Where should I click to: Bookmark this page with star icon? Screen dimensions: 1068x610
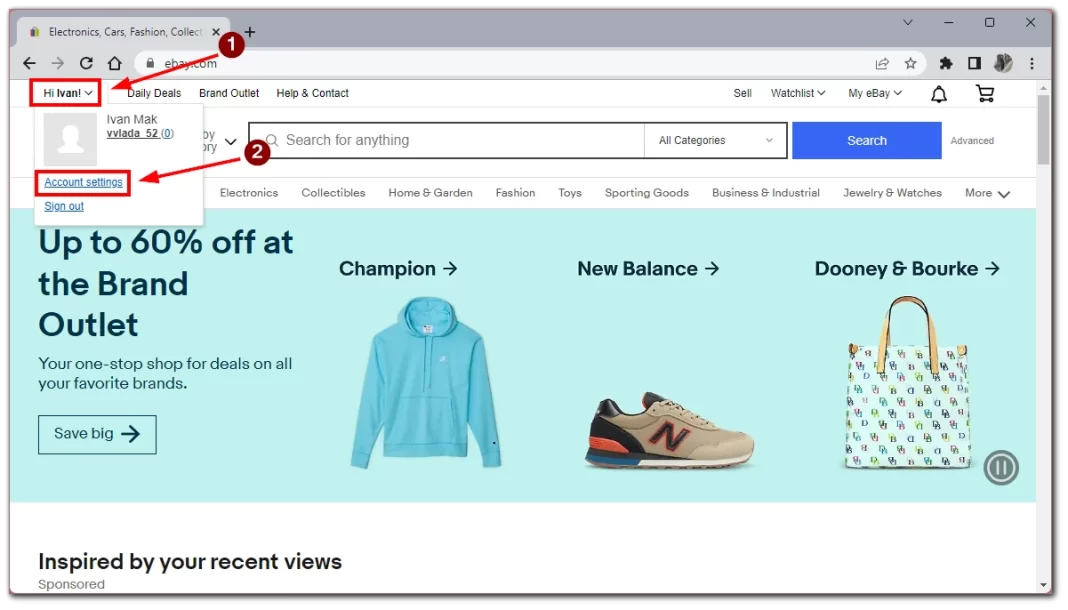(x=910, y=63)
